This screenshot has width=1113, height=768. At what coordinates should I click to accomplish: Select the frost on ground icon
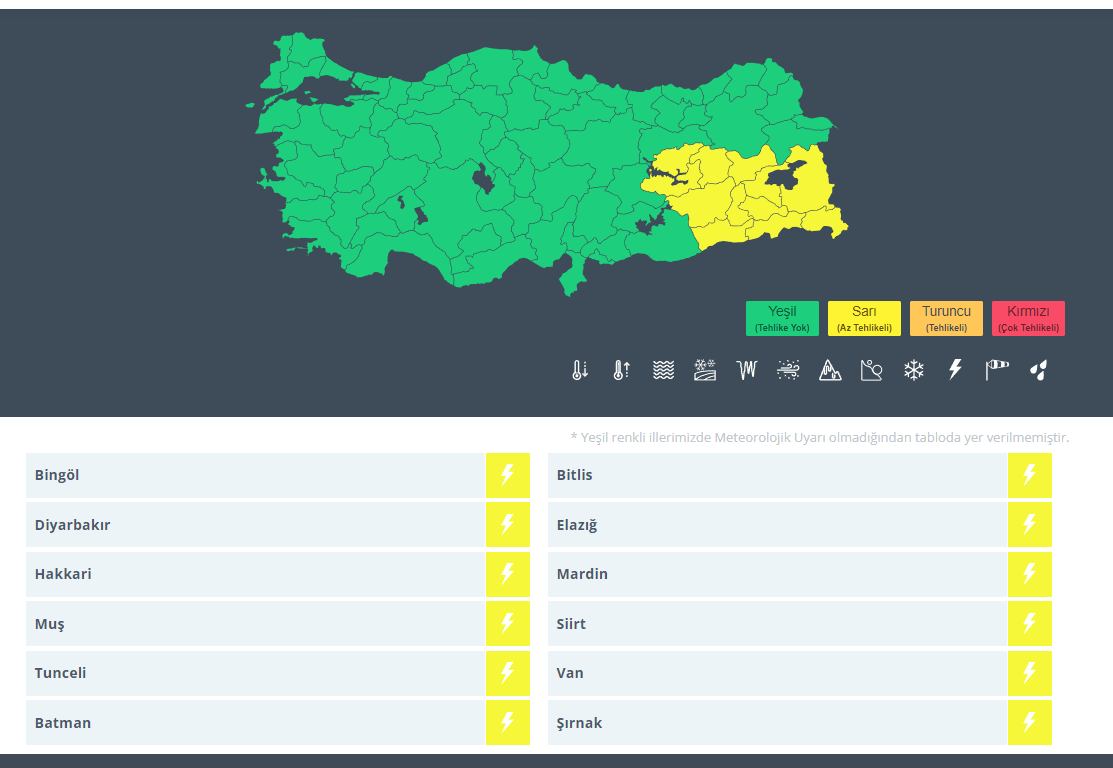point(705,371)
